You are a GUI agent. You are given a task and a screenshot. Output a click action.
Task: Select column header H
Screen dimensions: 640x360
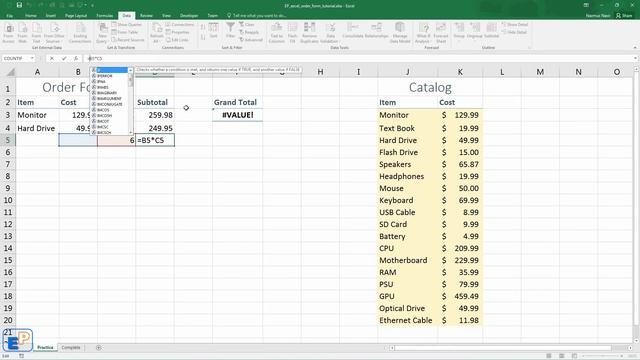click(320, 72)
